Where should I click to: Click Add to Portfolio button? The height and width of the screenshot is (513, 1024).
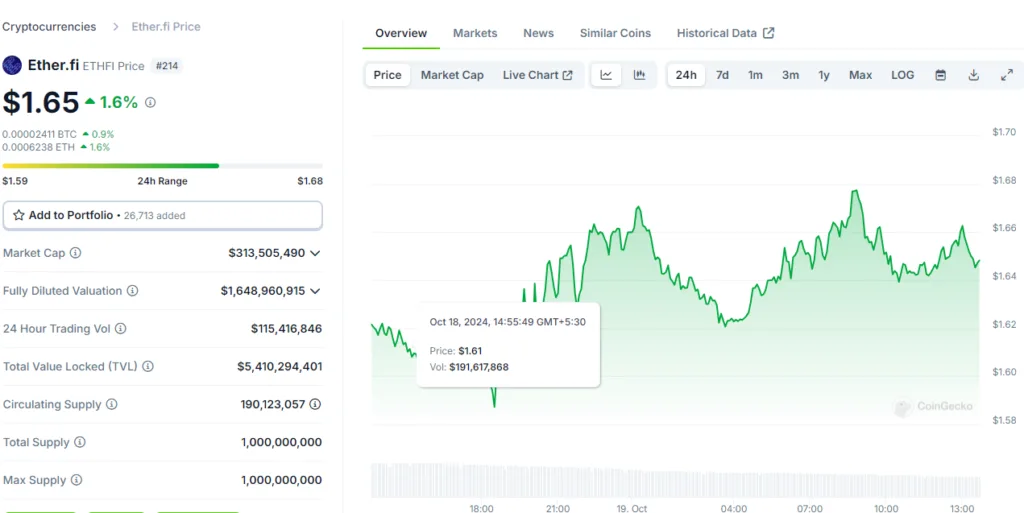pyautogui.click(x=163, y=215)
